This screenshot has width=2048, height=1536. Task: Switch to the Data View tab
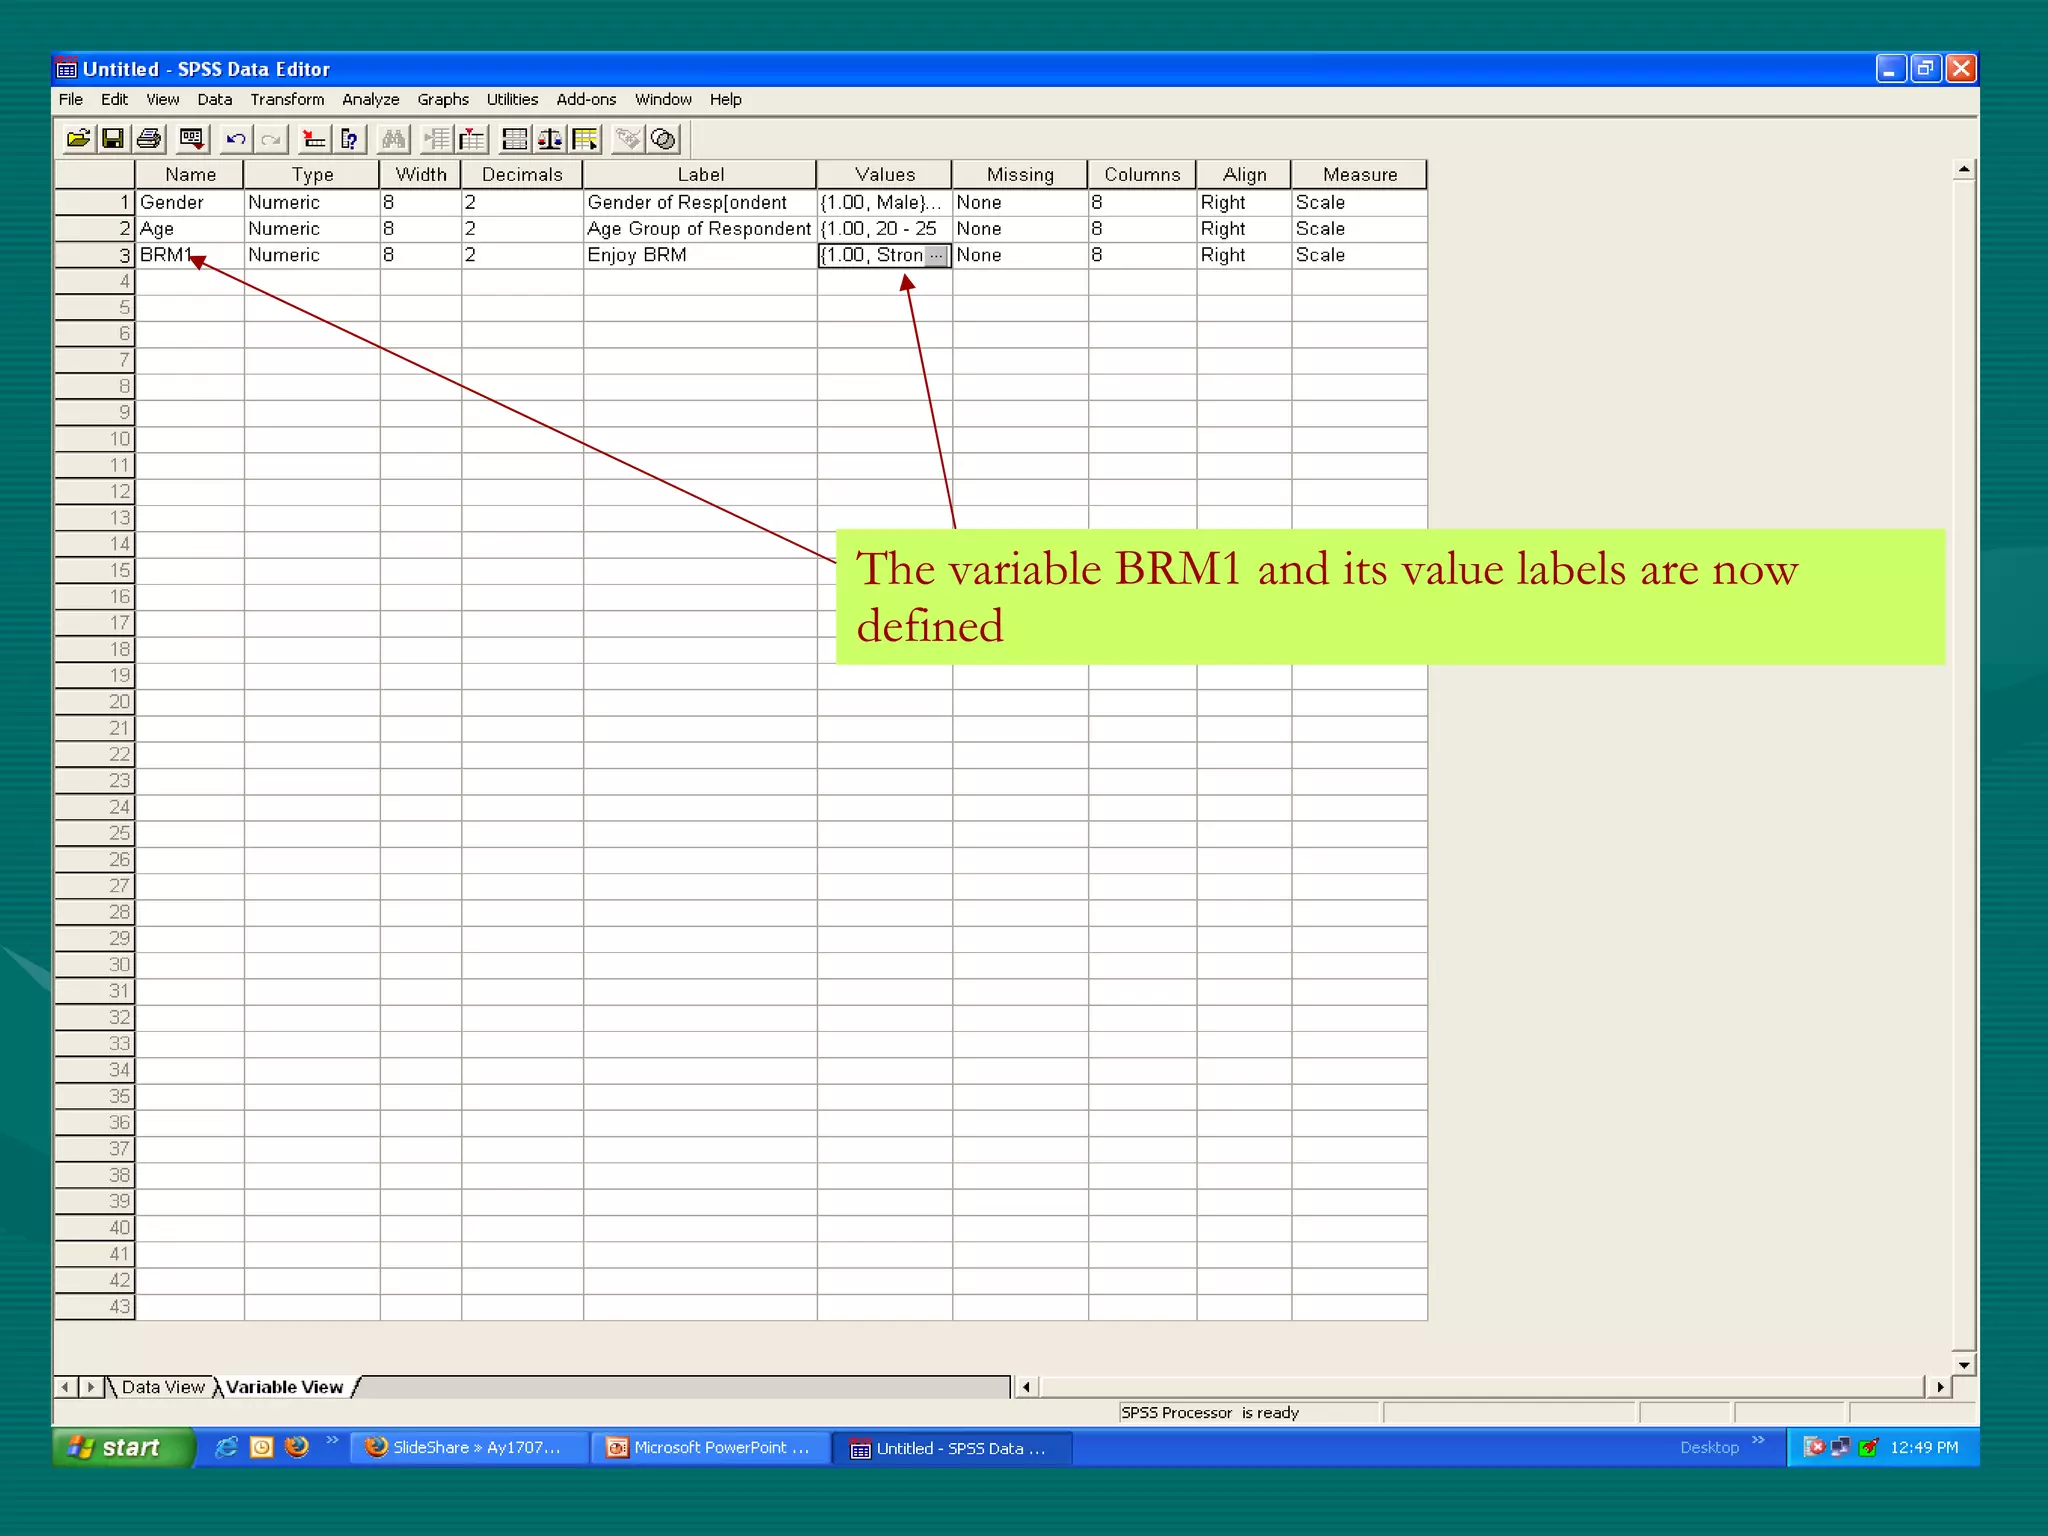(163, 1387)
